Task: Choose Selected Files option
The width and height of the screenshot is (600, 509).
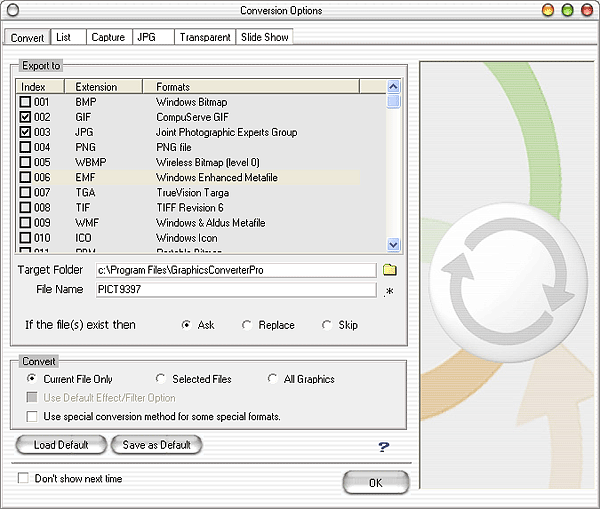Action: (161, 378)
